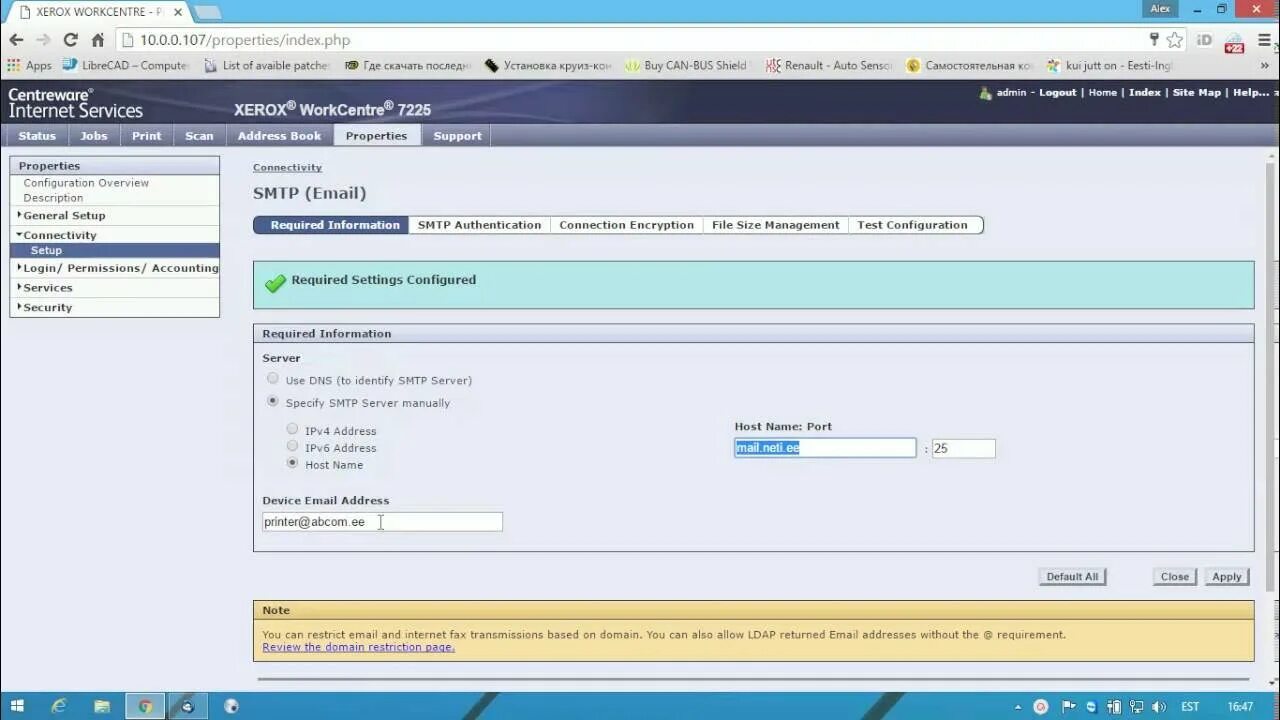Viewport: 1280px width, 720px height.
Task: Click the saved password key icon
Action: (1154, 40)
